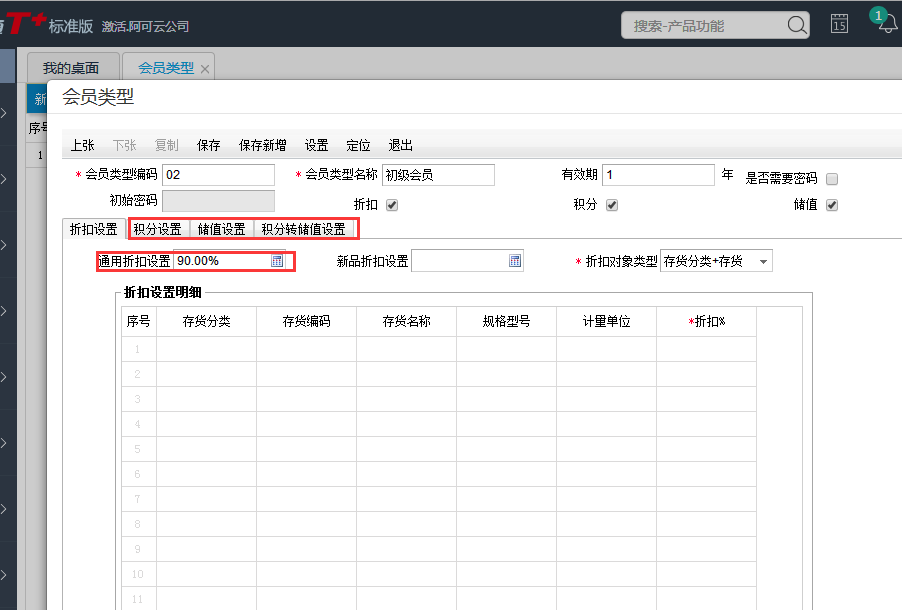Image resolution: width=902 pixels, height=610 pixels.
Task: Click the 保存 toolbar button
Action: (208, 145)
